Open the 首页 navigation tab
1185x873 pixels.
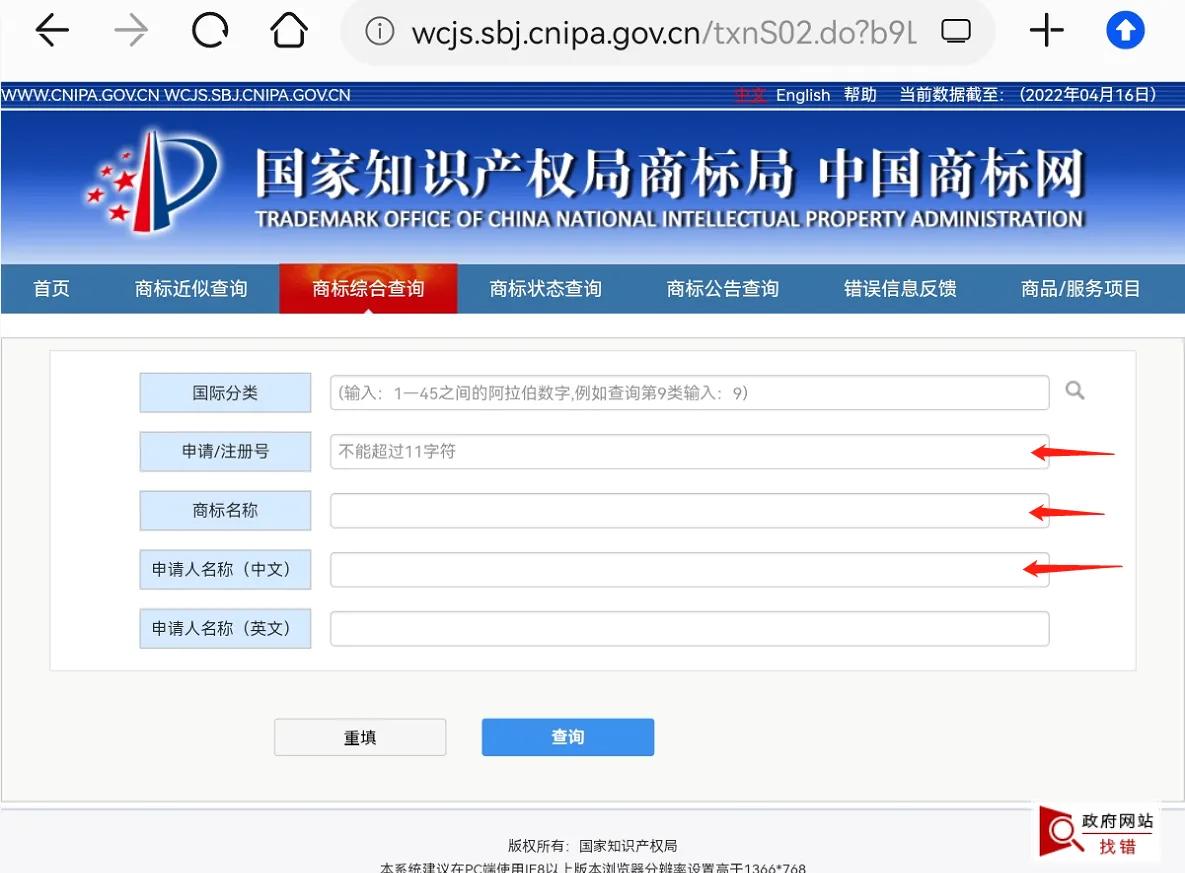click(x=51, y=289)
